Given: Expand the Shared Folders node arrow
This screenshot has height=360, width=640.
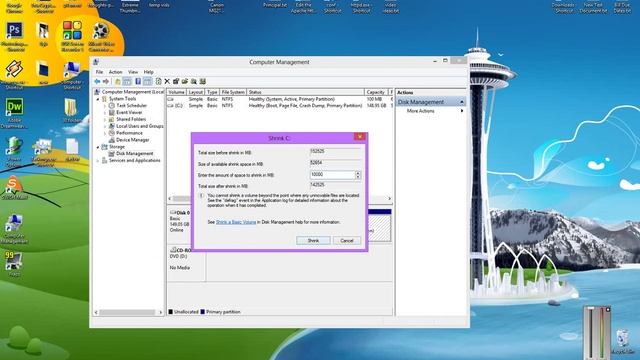Looking at the screenshot, I should [105, 120].
